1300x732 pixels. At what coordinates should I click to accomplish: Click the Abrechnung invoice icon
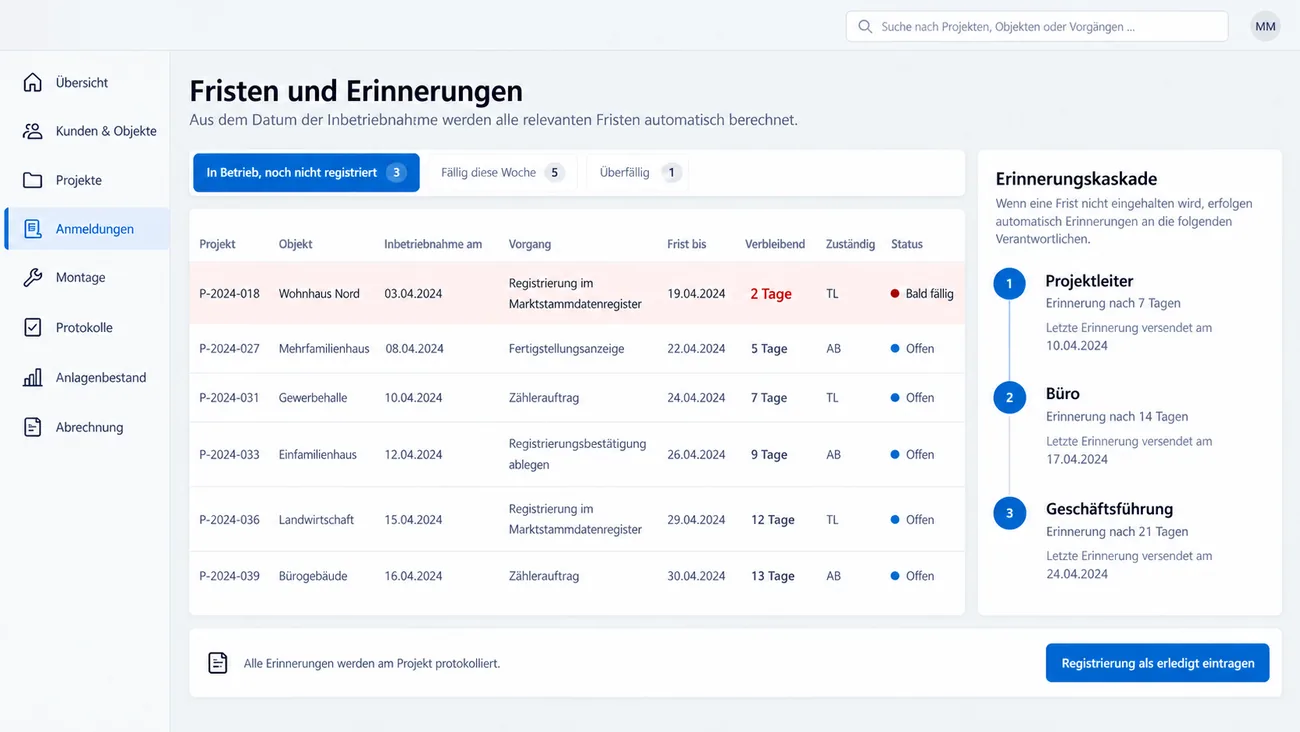tap(33, 427)
